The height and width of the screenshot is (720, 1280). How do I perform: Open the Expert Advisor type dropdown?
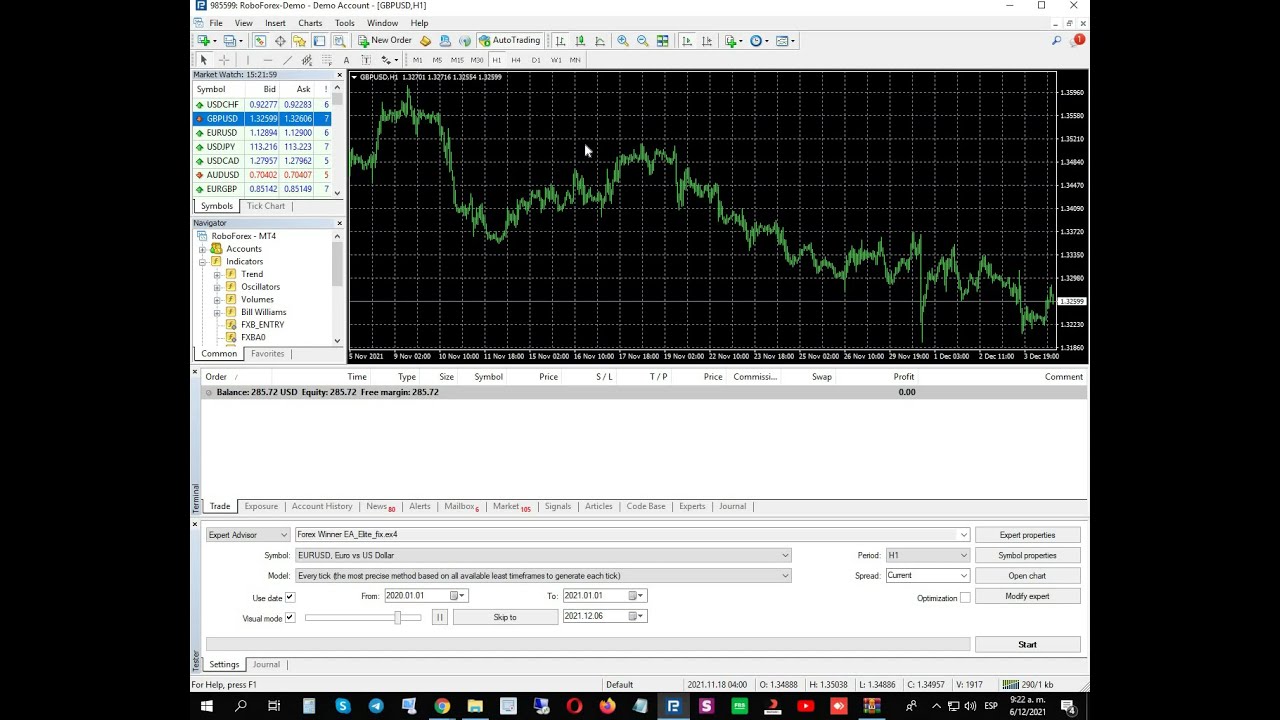pos(248,535)
